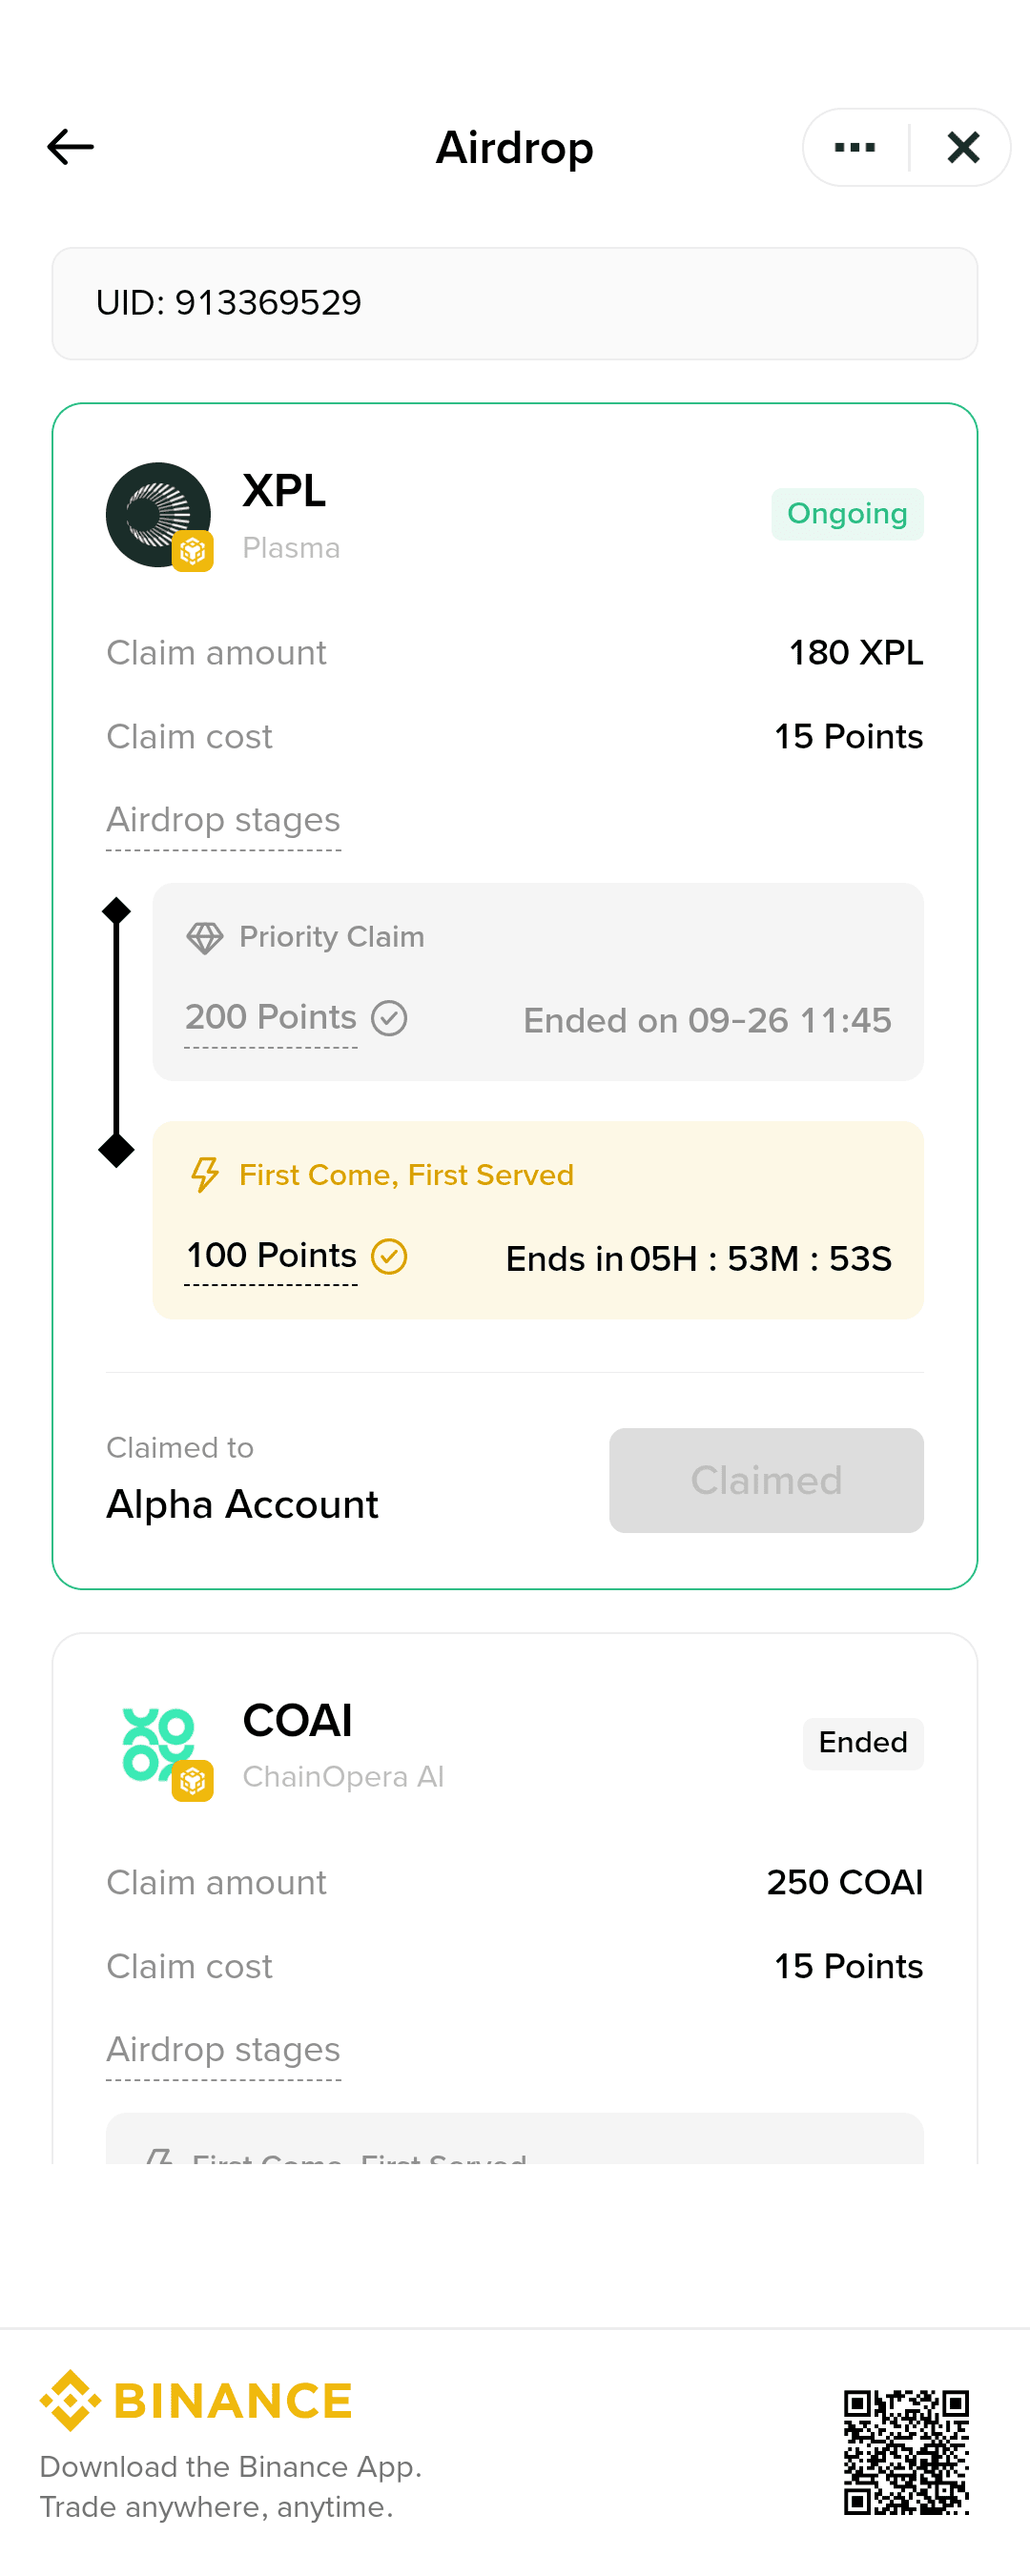Click the top diamond marker on stage timeline
The height and width of the screenshot is (2576, 1030).
click(116, 910)
